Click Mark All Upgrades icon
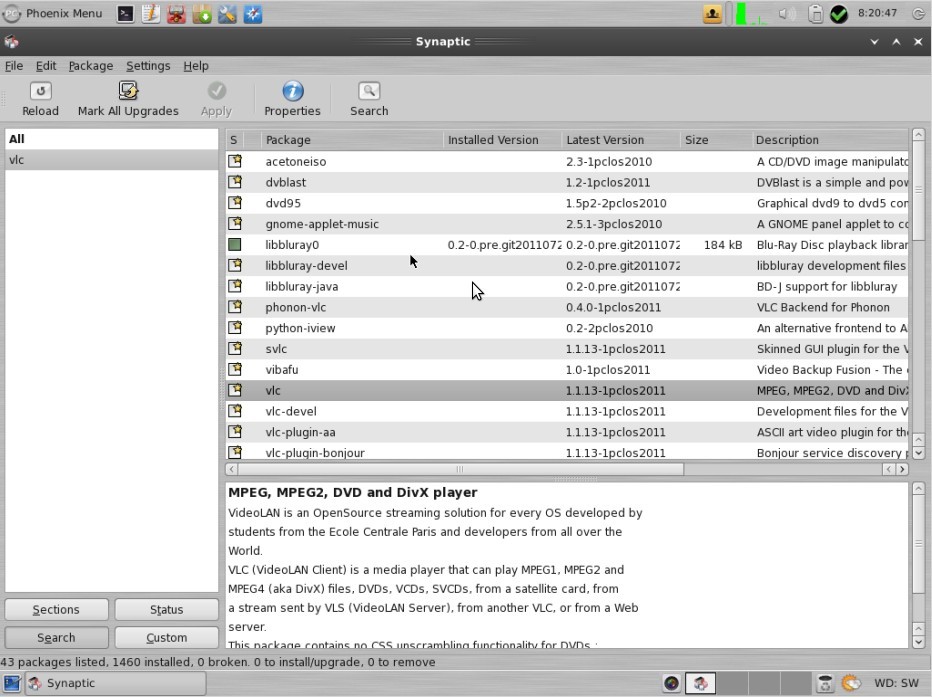This screenshot has width=932, height=697. pos(128,91)
